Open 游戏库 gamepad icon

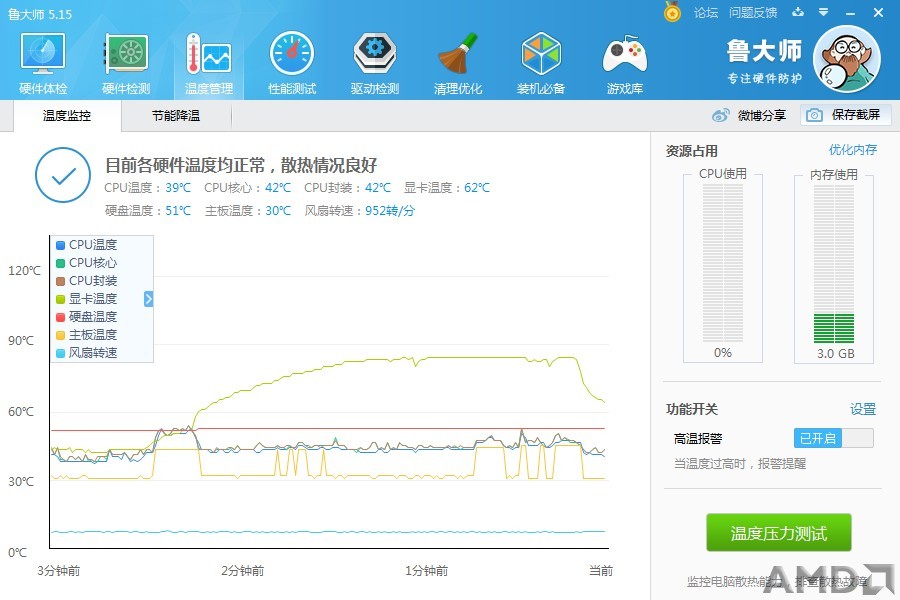tap(624, 53)
